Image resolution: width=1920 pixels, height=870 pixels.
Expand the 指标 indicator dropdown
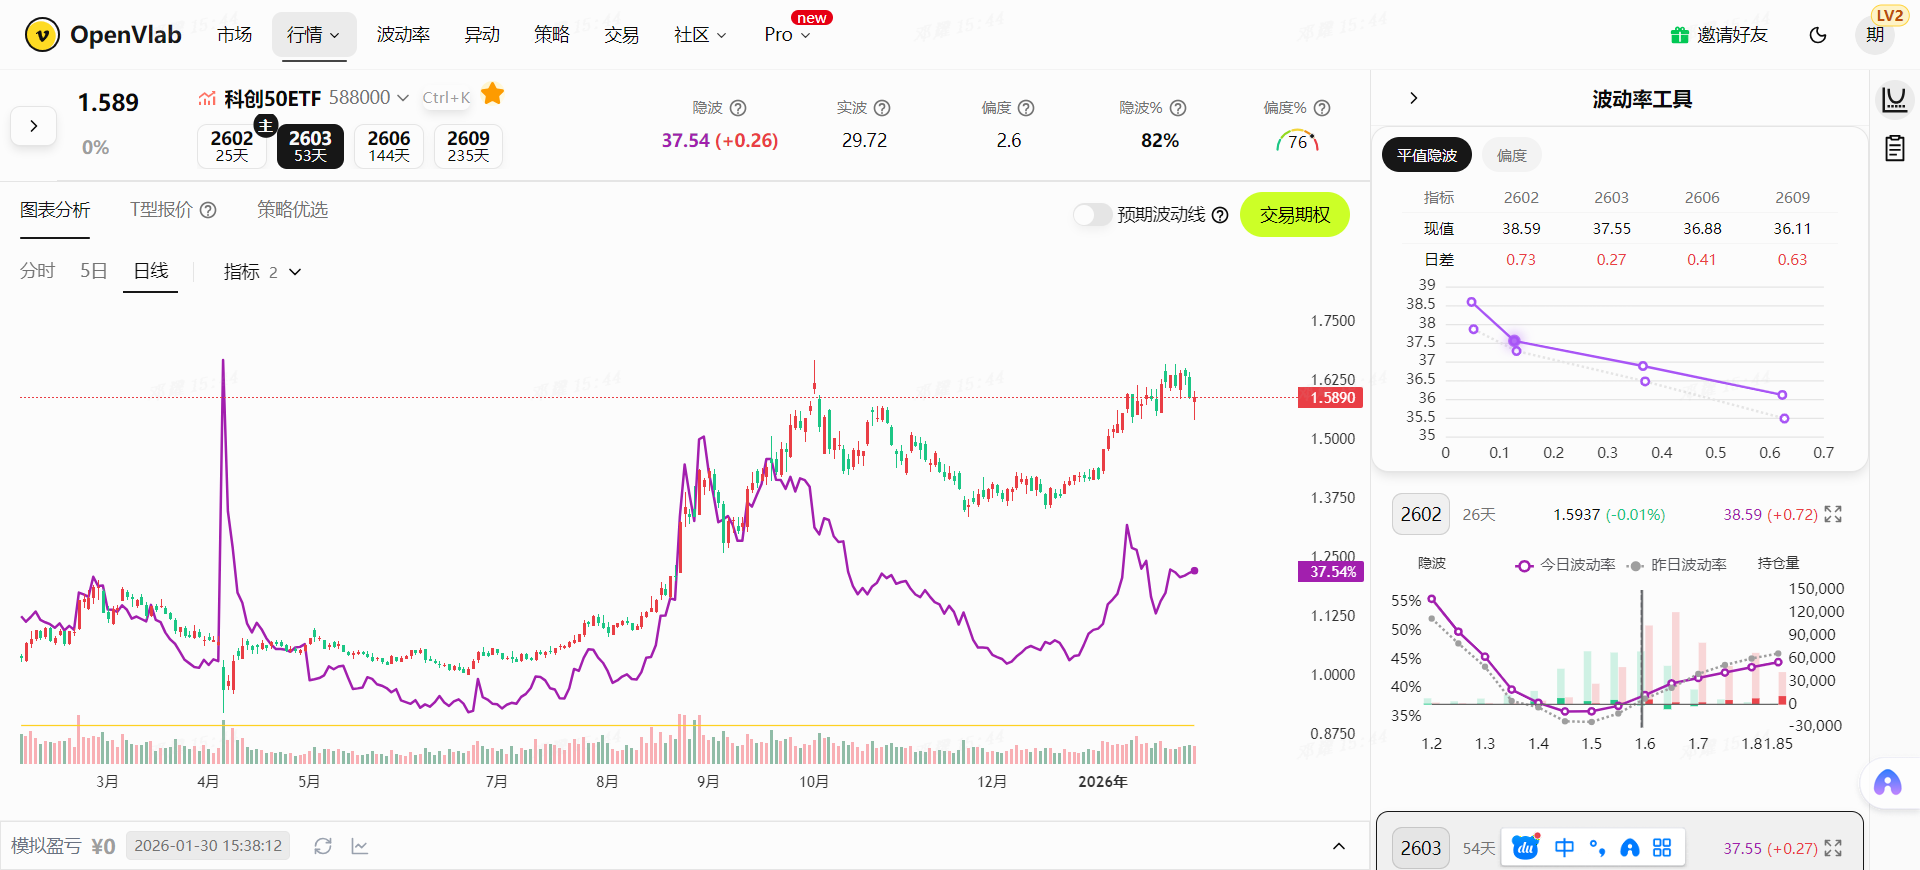(x=262, y=272)
